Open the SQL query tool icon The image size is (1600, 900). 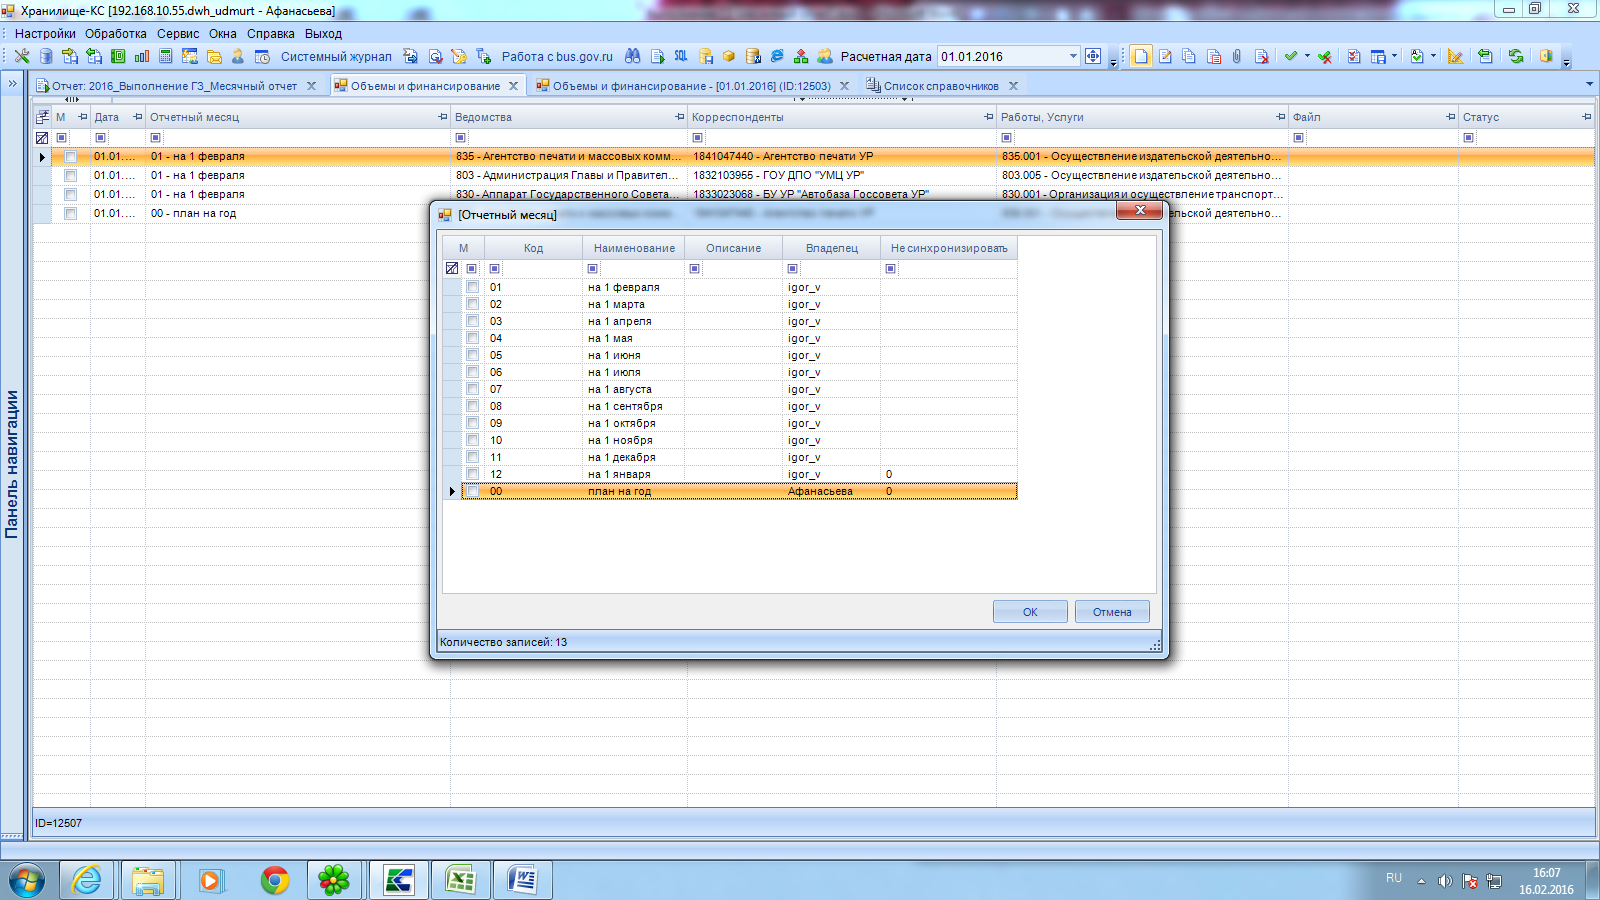[x=681, y=57]
